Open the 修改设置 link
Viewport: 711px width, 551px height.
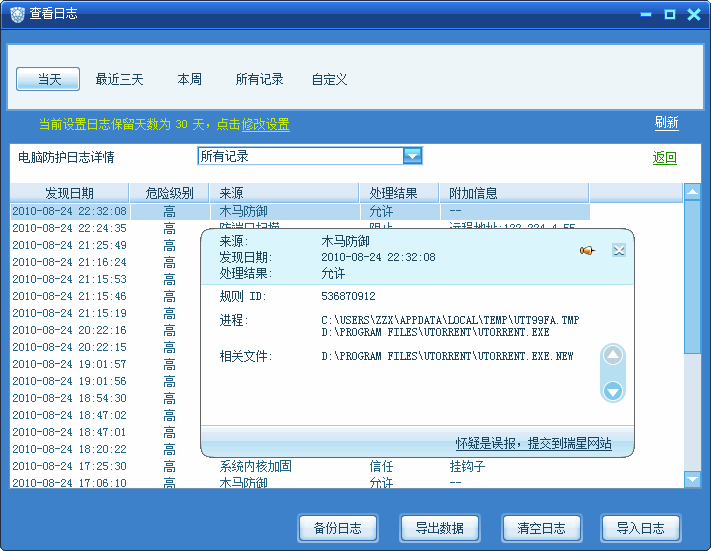266,124
